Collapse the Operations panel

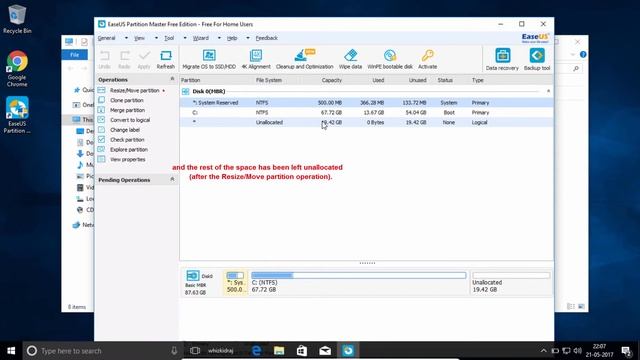coord(172,79)
